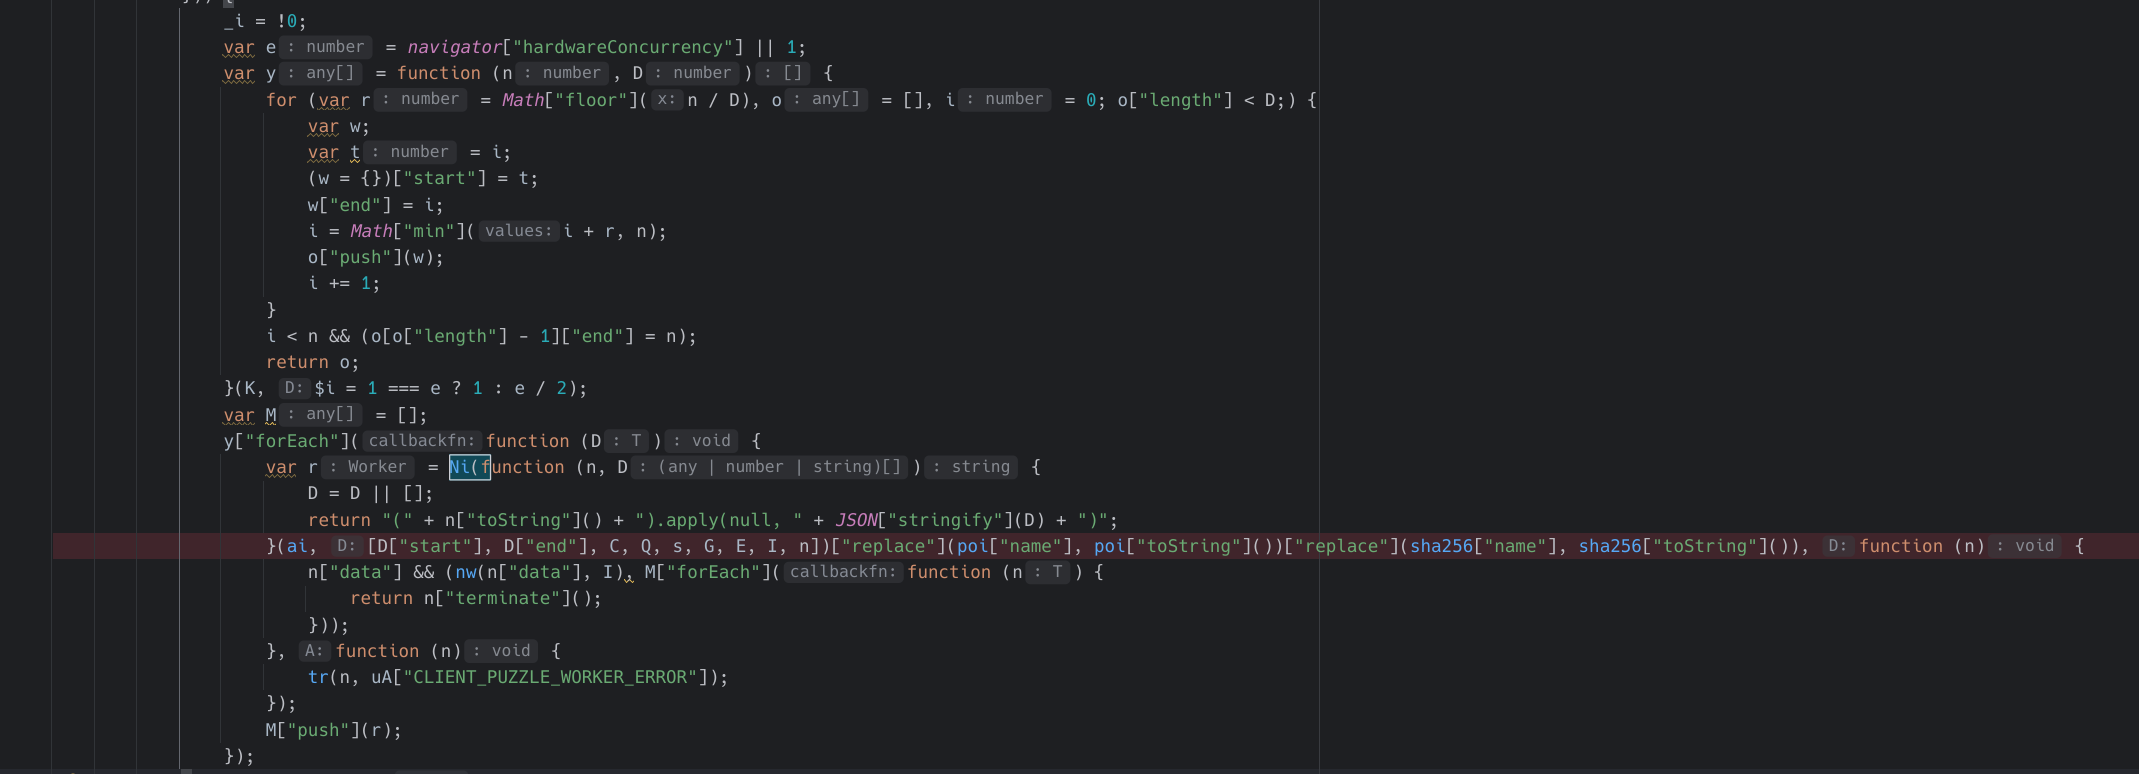The width and height of the screenshot is (2139, 774).
Task: Click poi in poi["name"]
Action: (973, 546)
